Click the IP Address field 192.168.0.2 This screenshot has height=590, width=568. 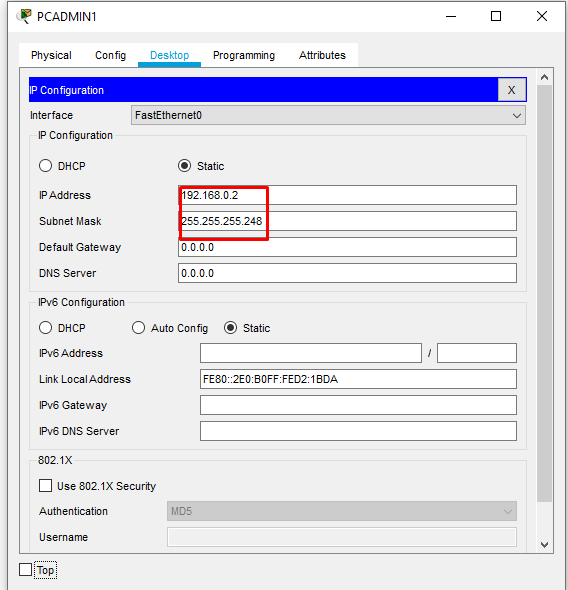[x=347, y=195]
